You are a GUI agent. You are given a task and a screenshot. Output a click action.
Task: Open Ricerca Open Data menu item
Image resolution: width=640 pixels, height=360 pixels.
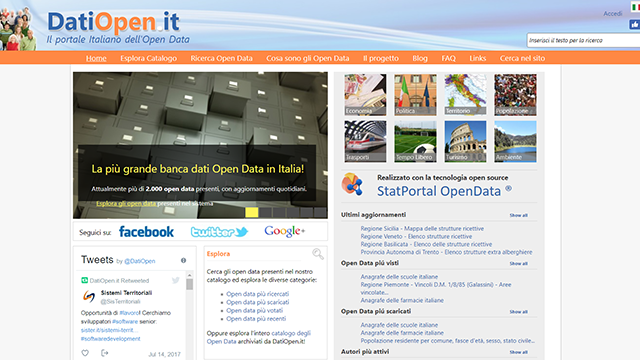click(x=222, y=58)
